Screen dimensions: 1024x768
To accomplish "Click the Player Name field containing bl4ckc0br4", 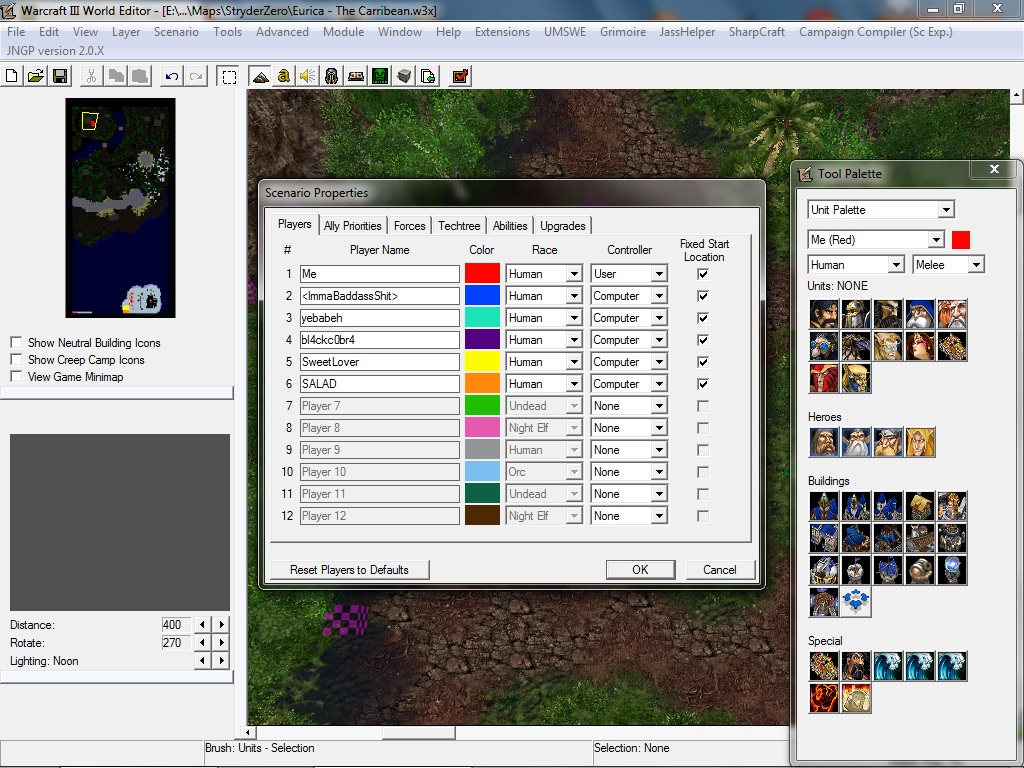I will (379, 340).
